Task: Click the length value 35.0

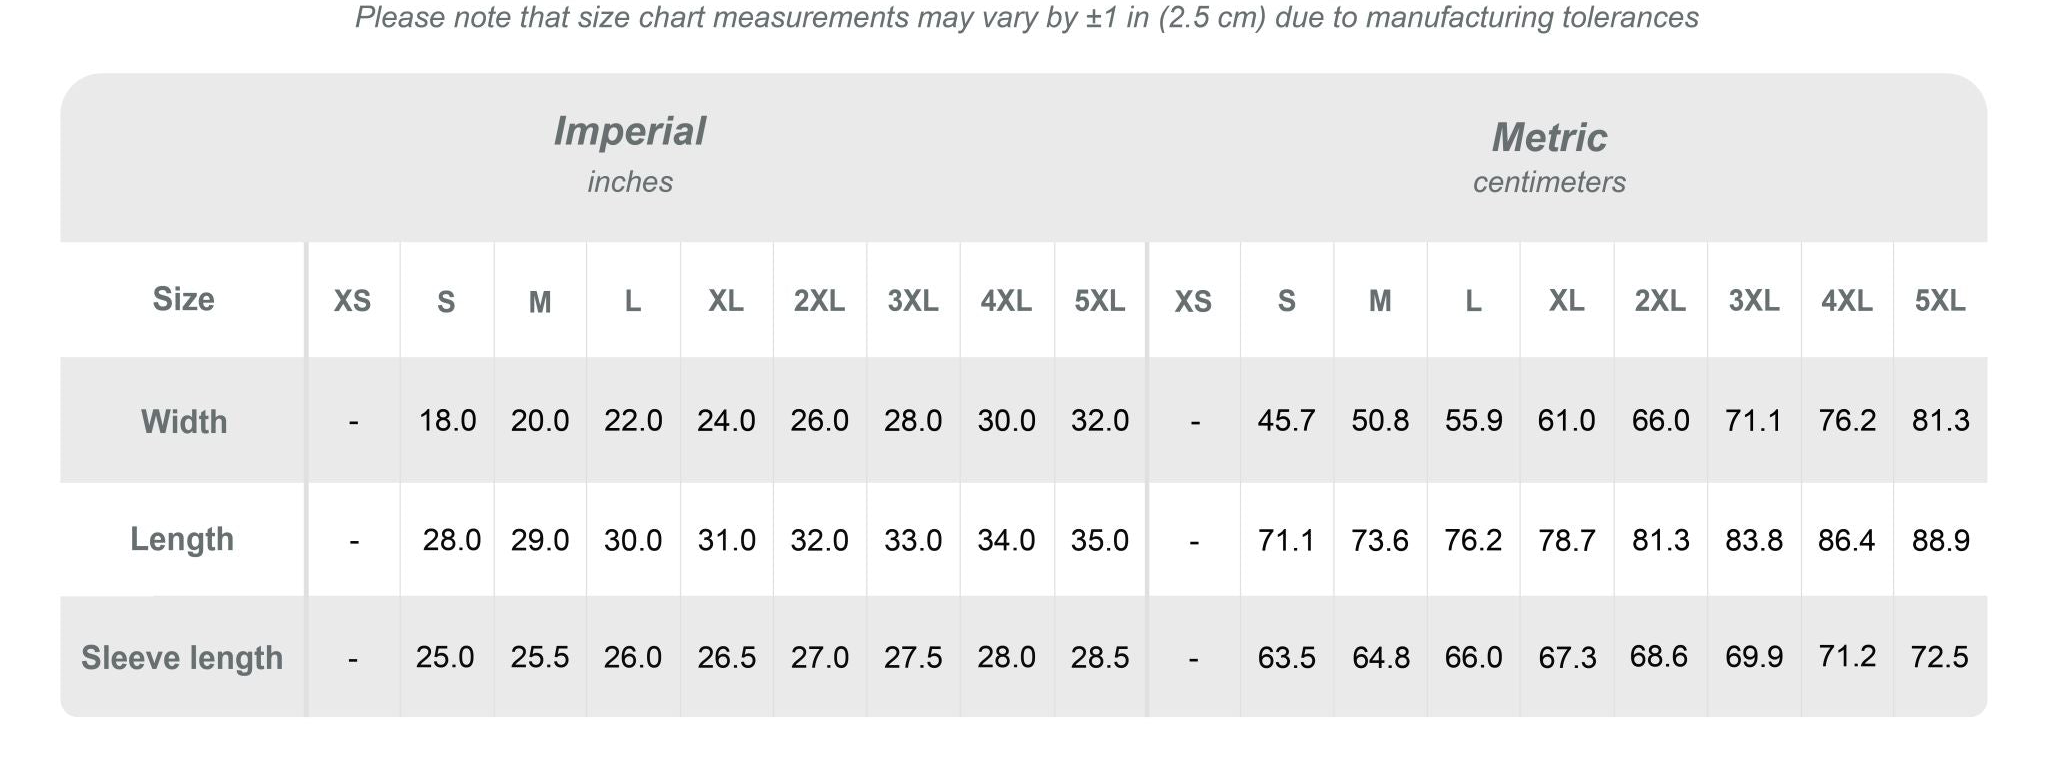Action: [x=1100, y=540]
